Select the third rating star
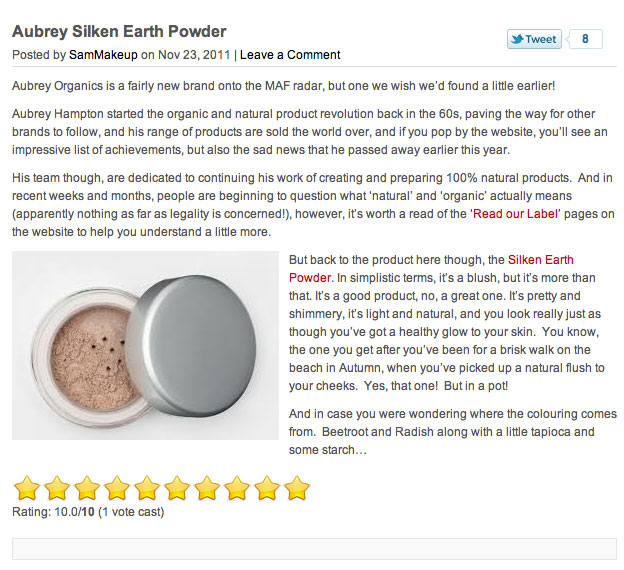The width and height of the screenshot is (624, 570). pyautogui.click(x=87, y=488)
